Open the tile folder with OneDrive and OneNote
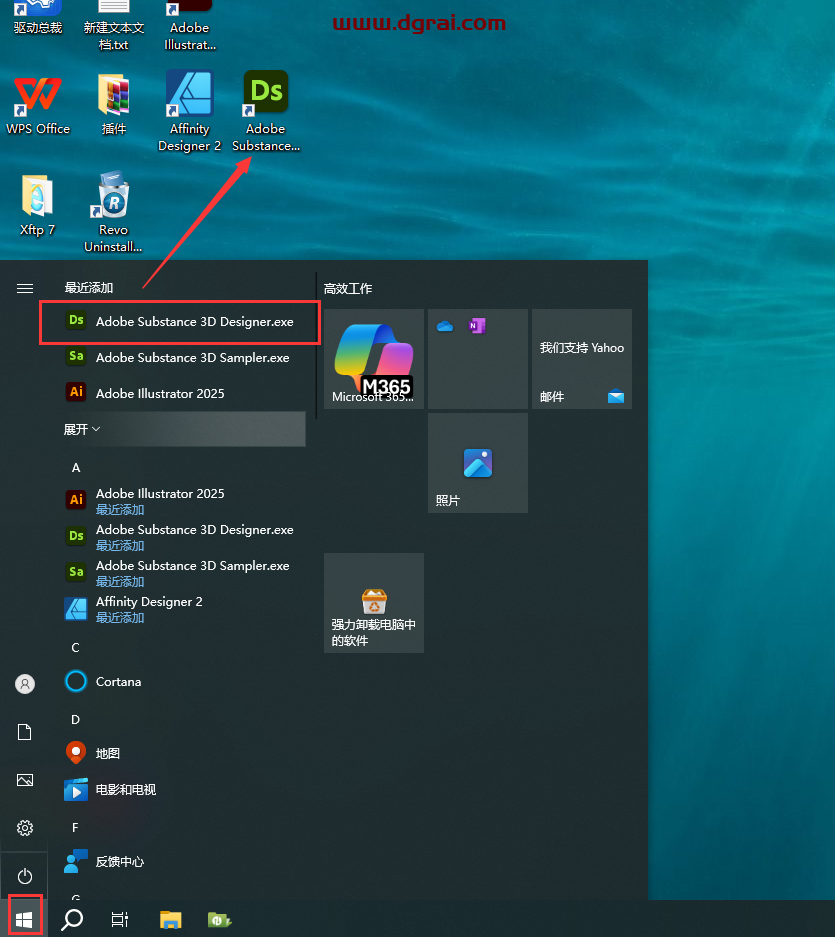The width and height of the screenshot is (835, 937). 478,359
